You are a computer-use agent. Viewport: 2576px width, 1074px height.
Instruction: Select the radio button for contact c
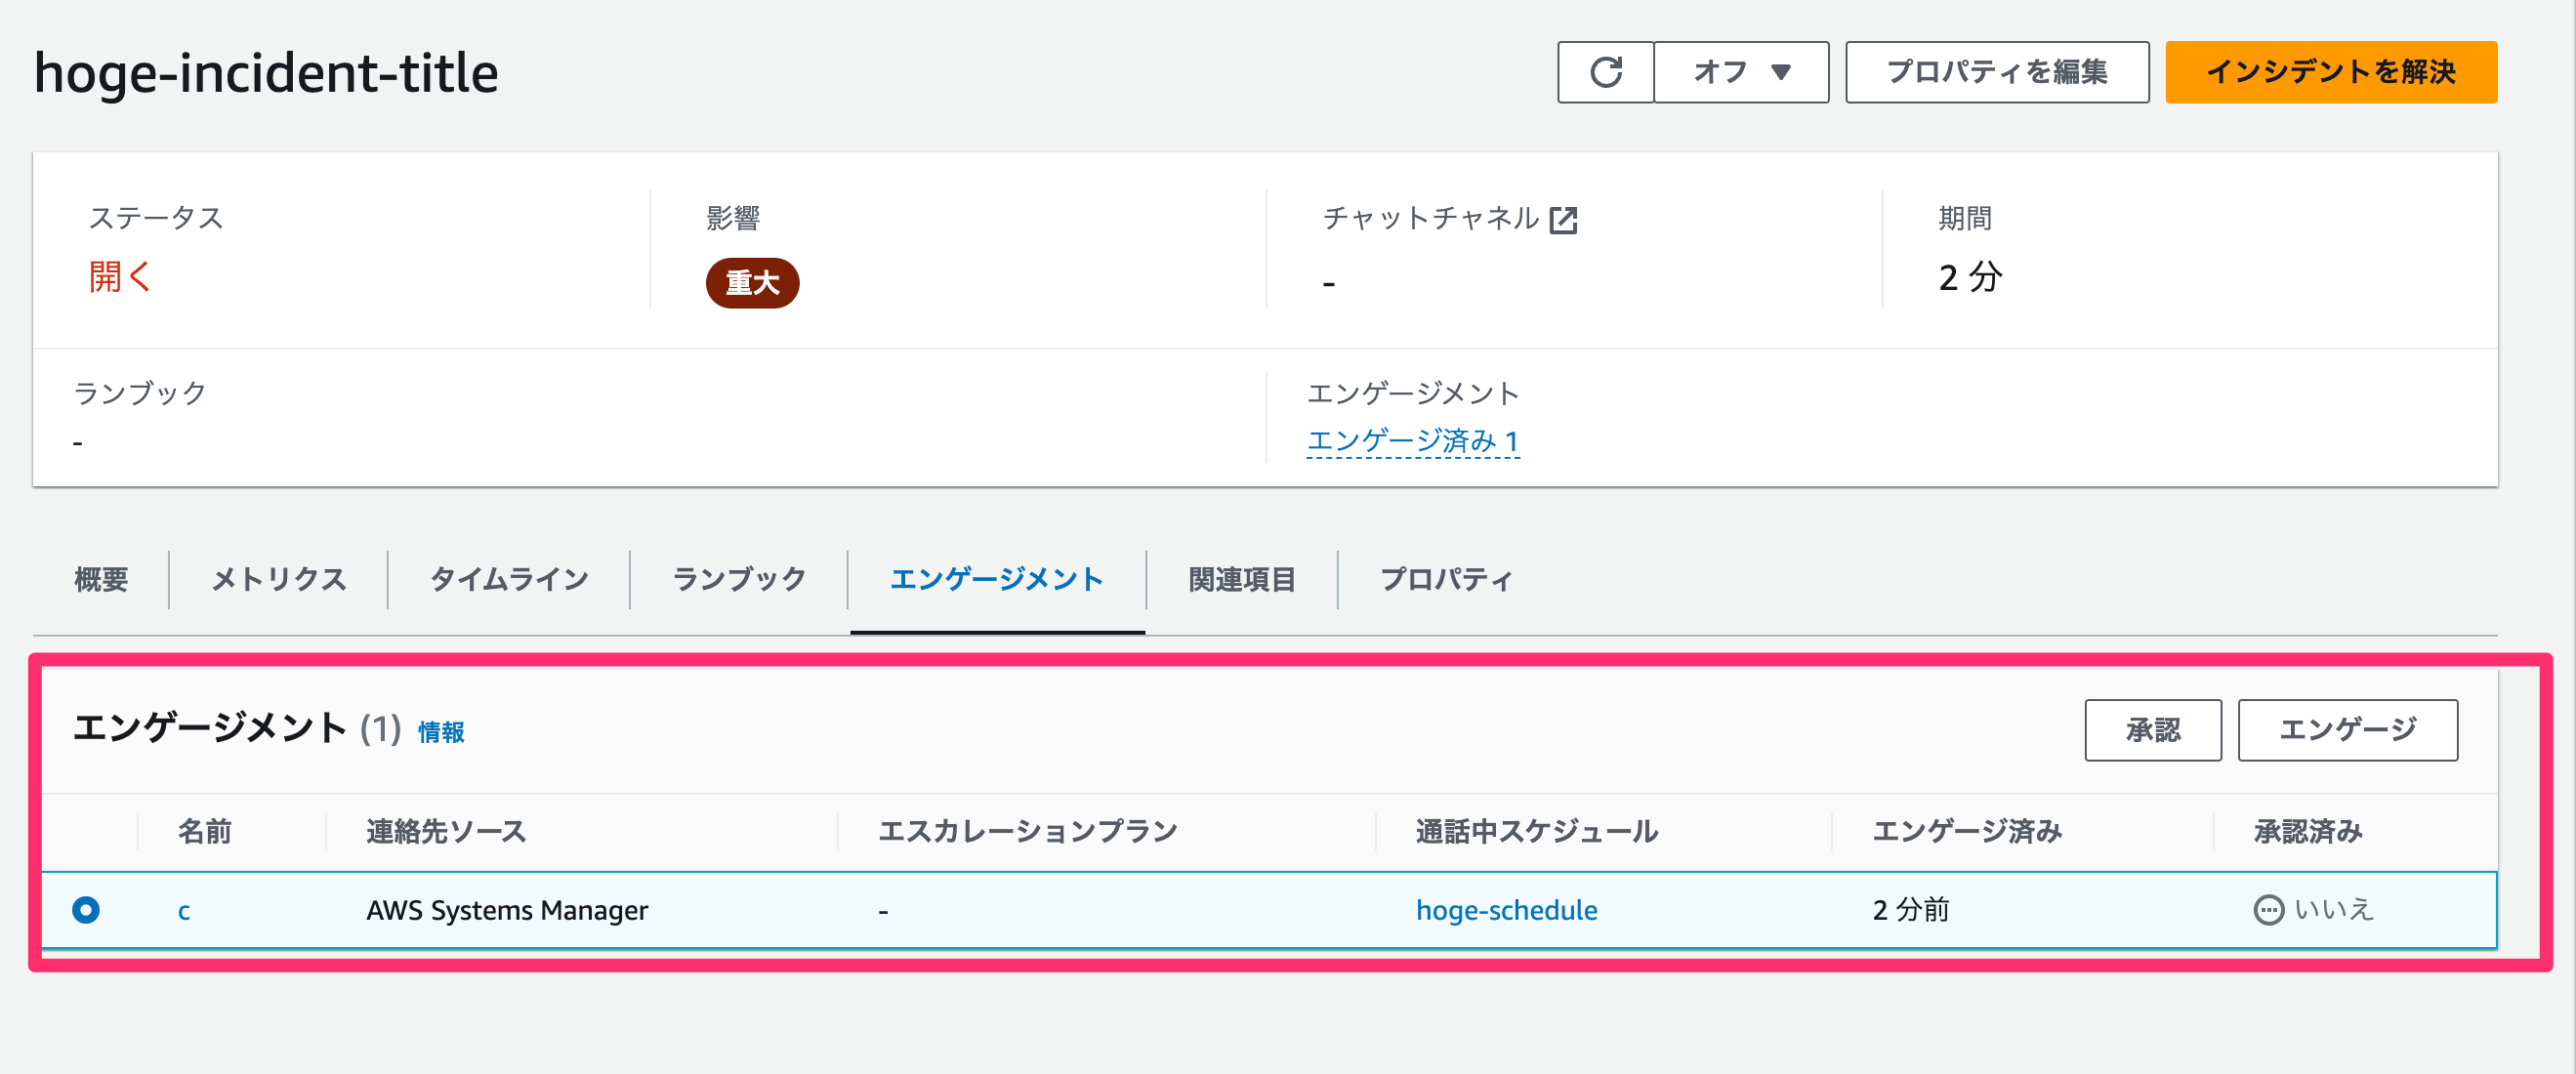(86, 910)
